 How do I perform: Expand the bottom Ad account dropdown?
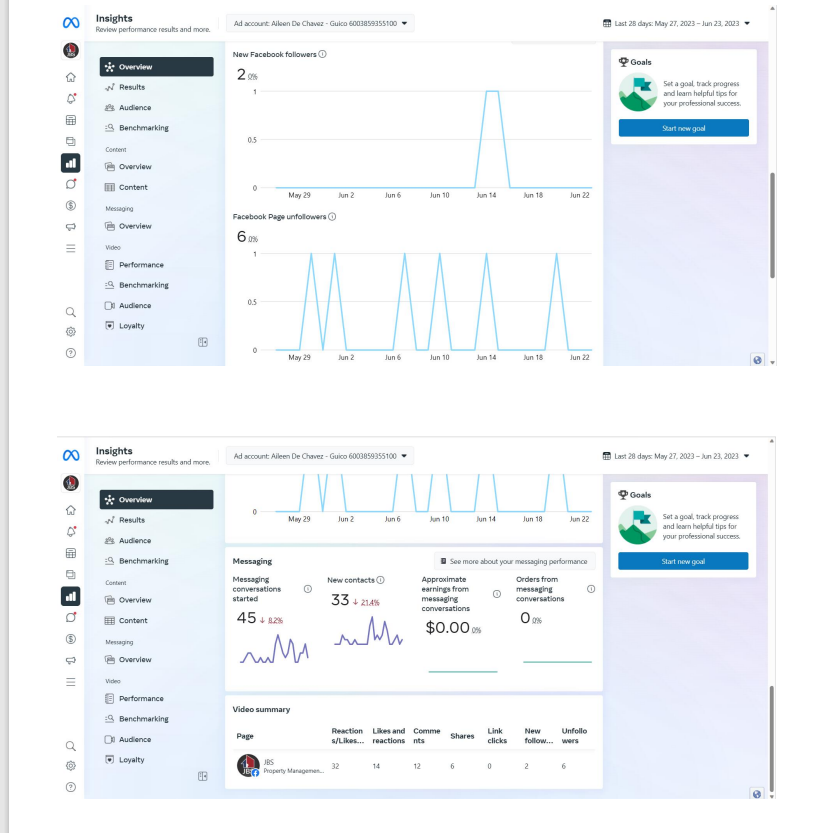tap(320, 456)
